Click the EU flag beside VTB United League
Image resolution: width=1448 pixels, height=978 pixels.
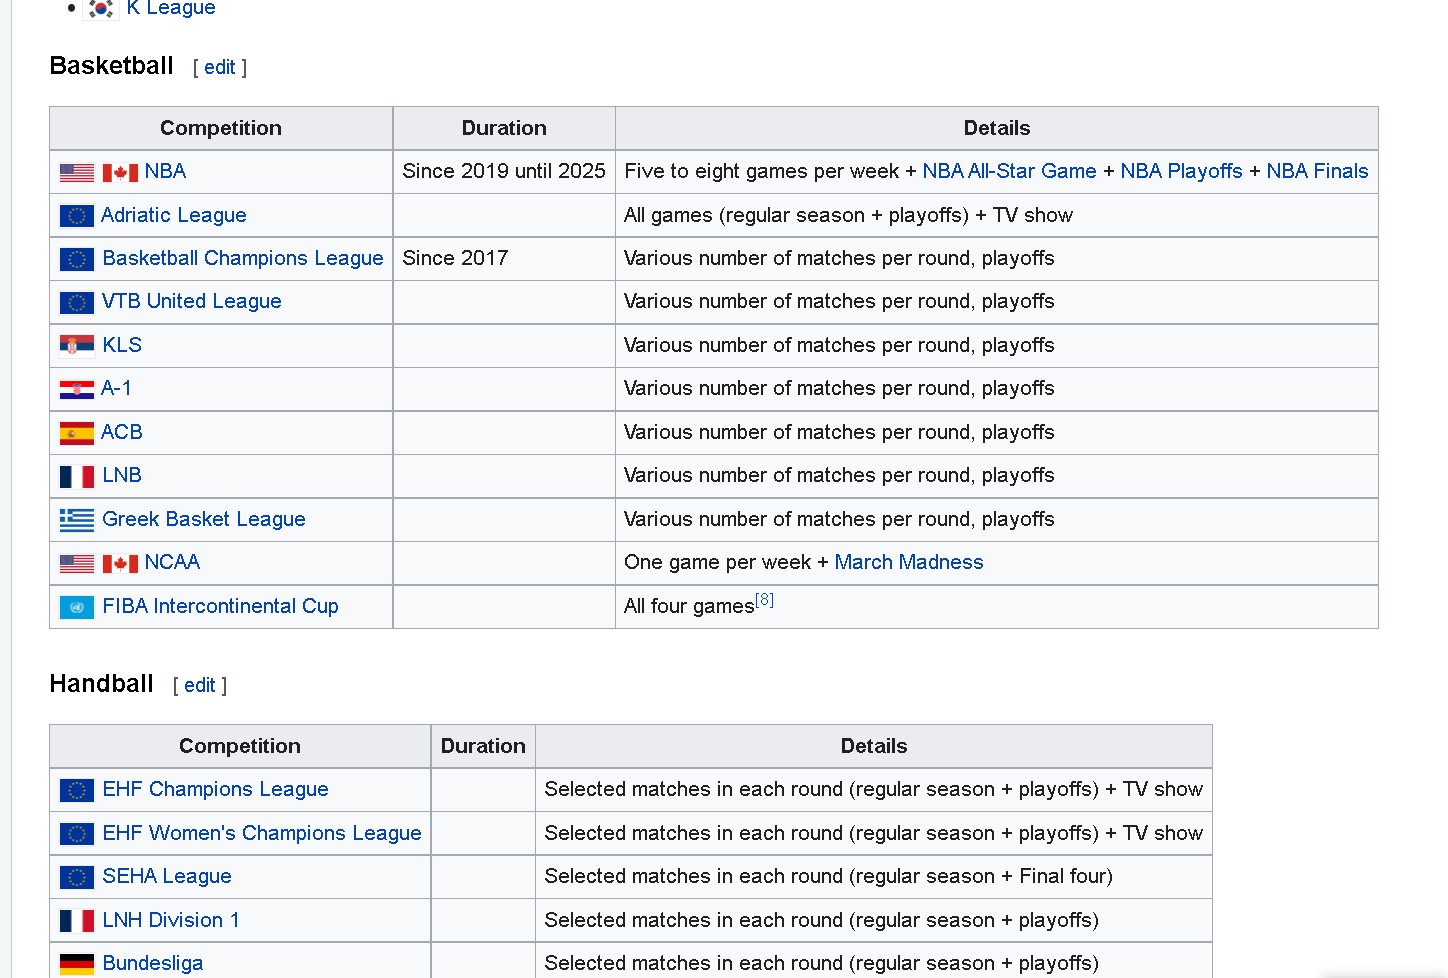coord(77,302)
